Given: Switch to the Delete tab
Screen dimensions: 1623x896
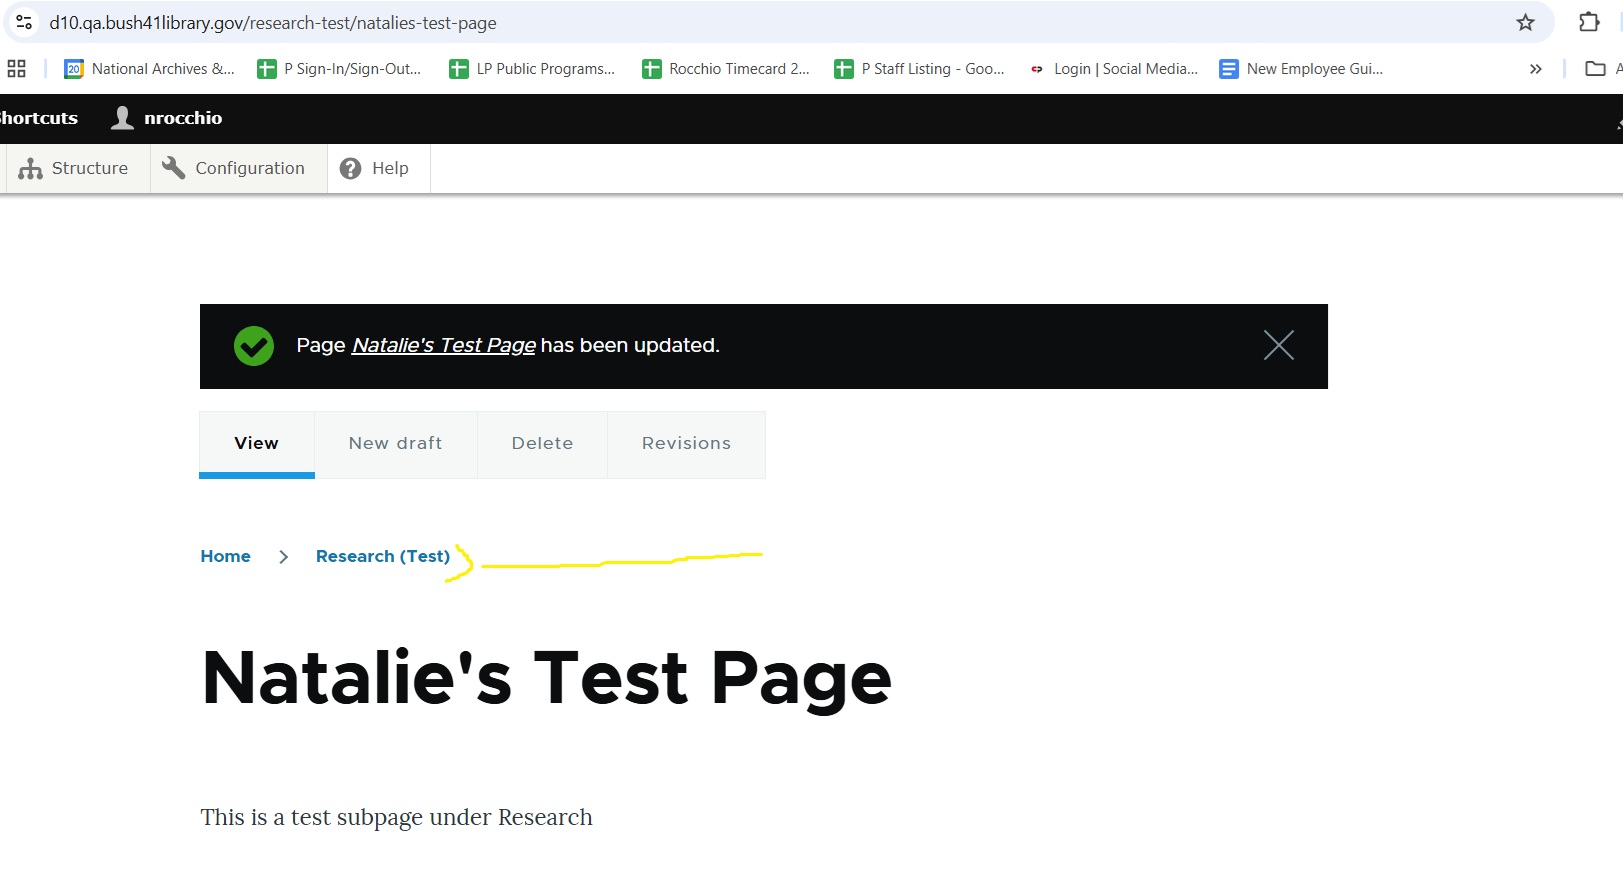Looking at the screenshot, I should (x=543, y=444).
